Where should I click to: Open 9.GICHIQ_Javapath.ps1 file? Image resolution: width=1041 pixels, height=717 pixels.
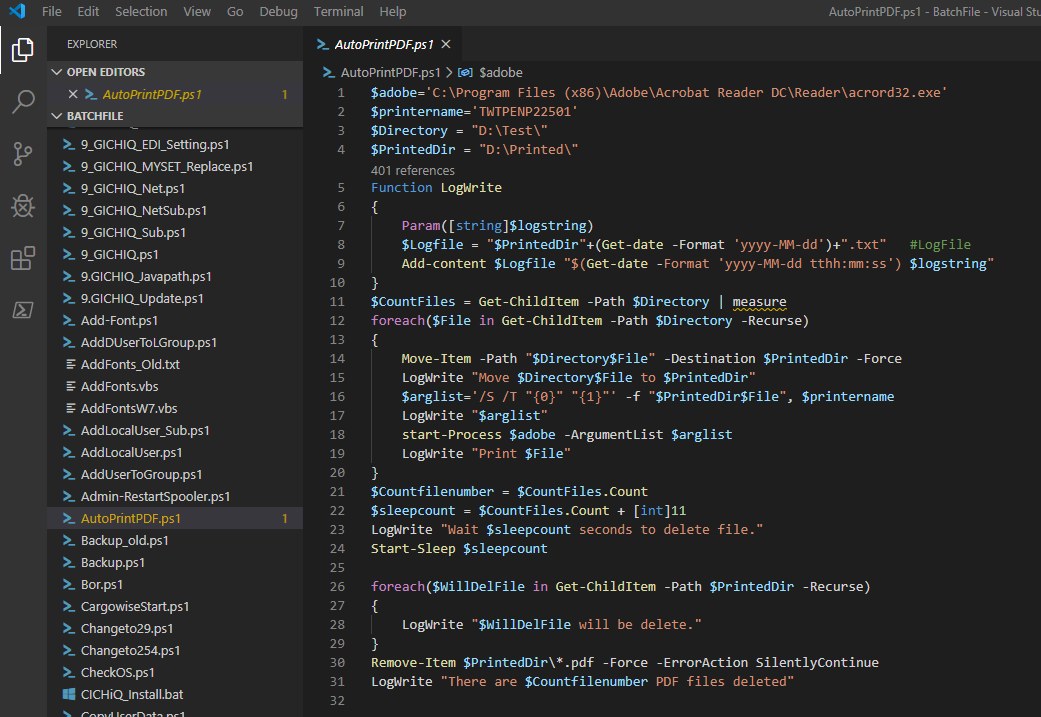tap(175, 276)
